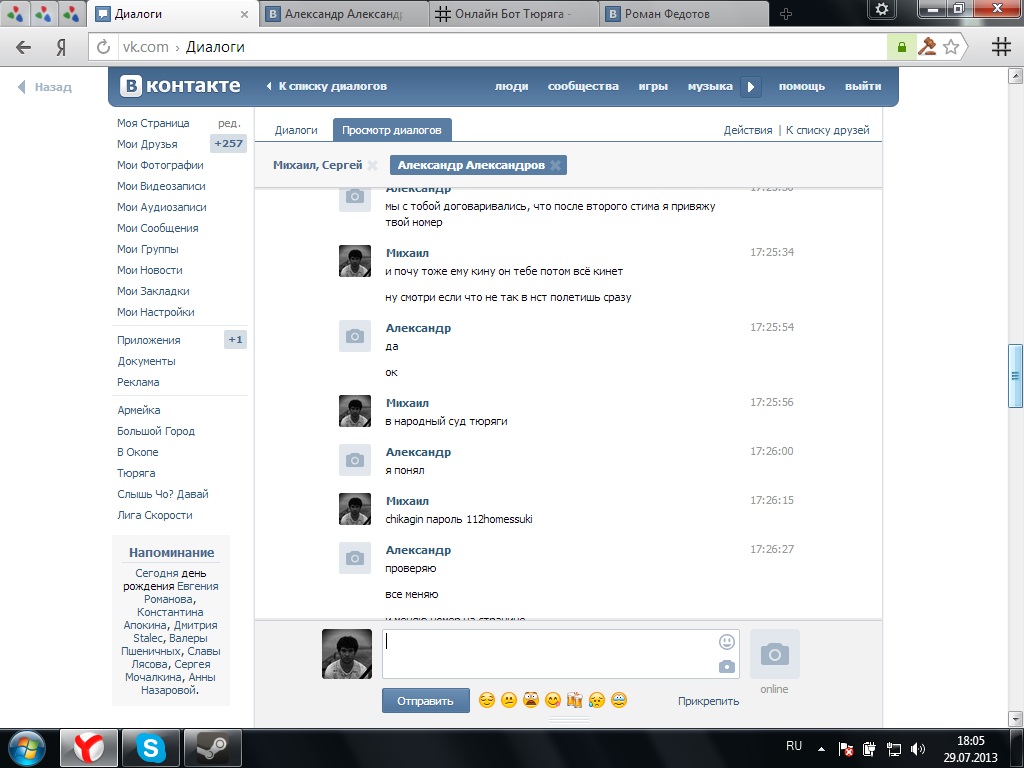Log out with выйти
1024x768 pixels.
coord(863,86)
